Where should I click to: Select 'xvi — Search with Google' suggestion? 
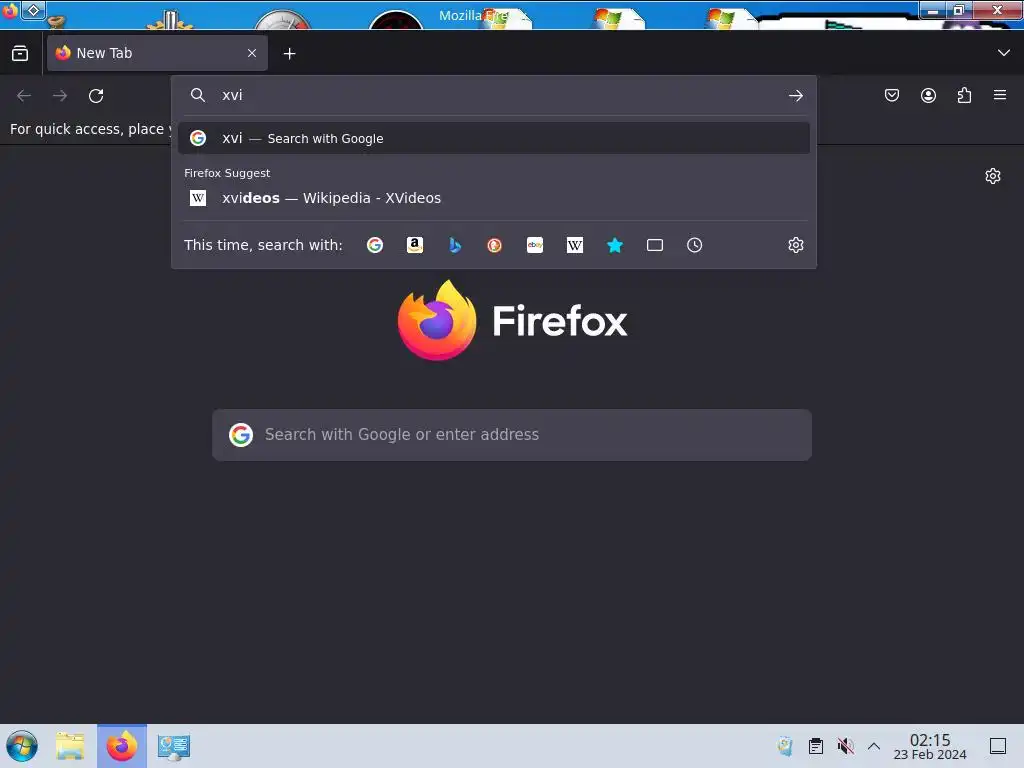[494, 138]
